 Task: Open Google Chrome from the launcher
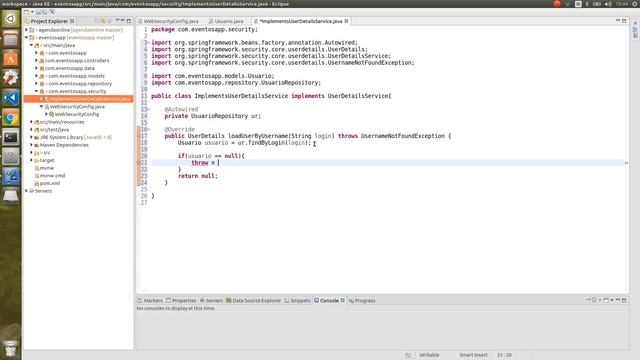click(11, 118)
